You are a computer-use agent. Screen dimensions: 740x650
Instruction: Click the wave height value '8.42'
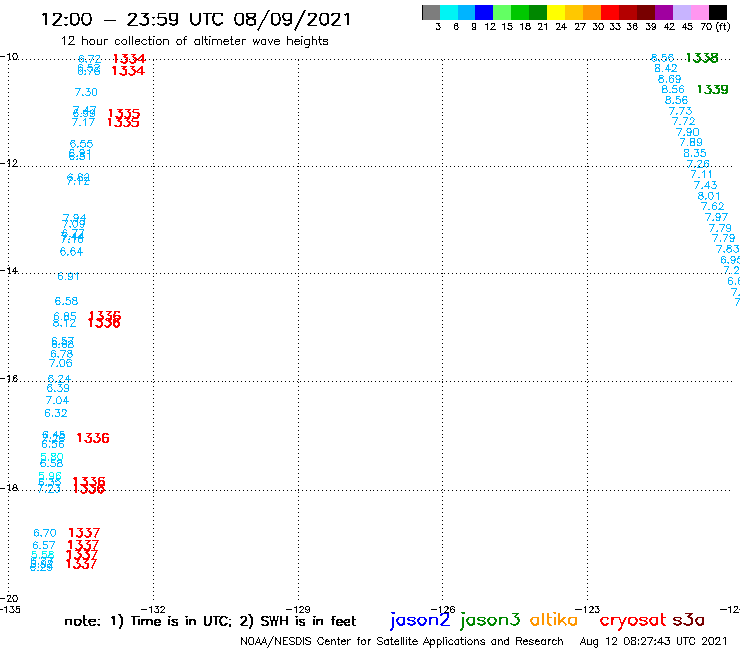coord(665,68)
